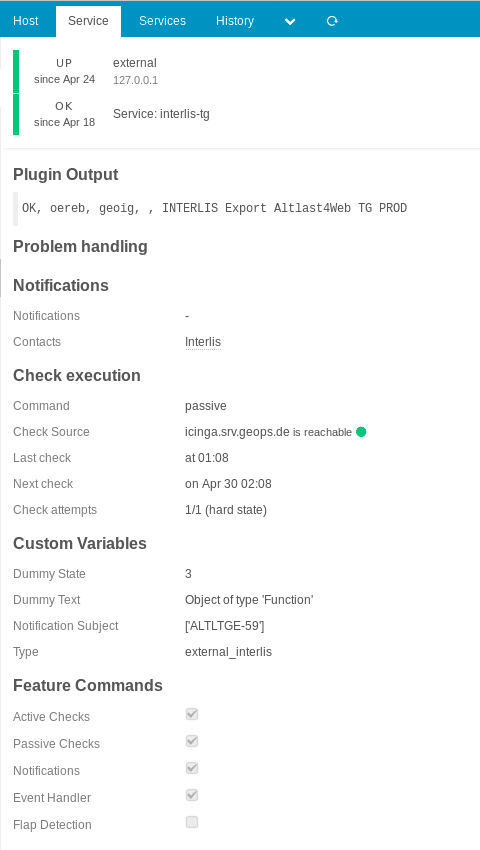Enable the Flap Detection checkbox
Viewport: 480px width, 850px height.
tap(192, 822)
